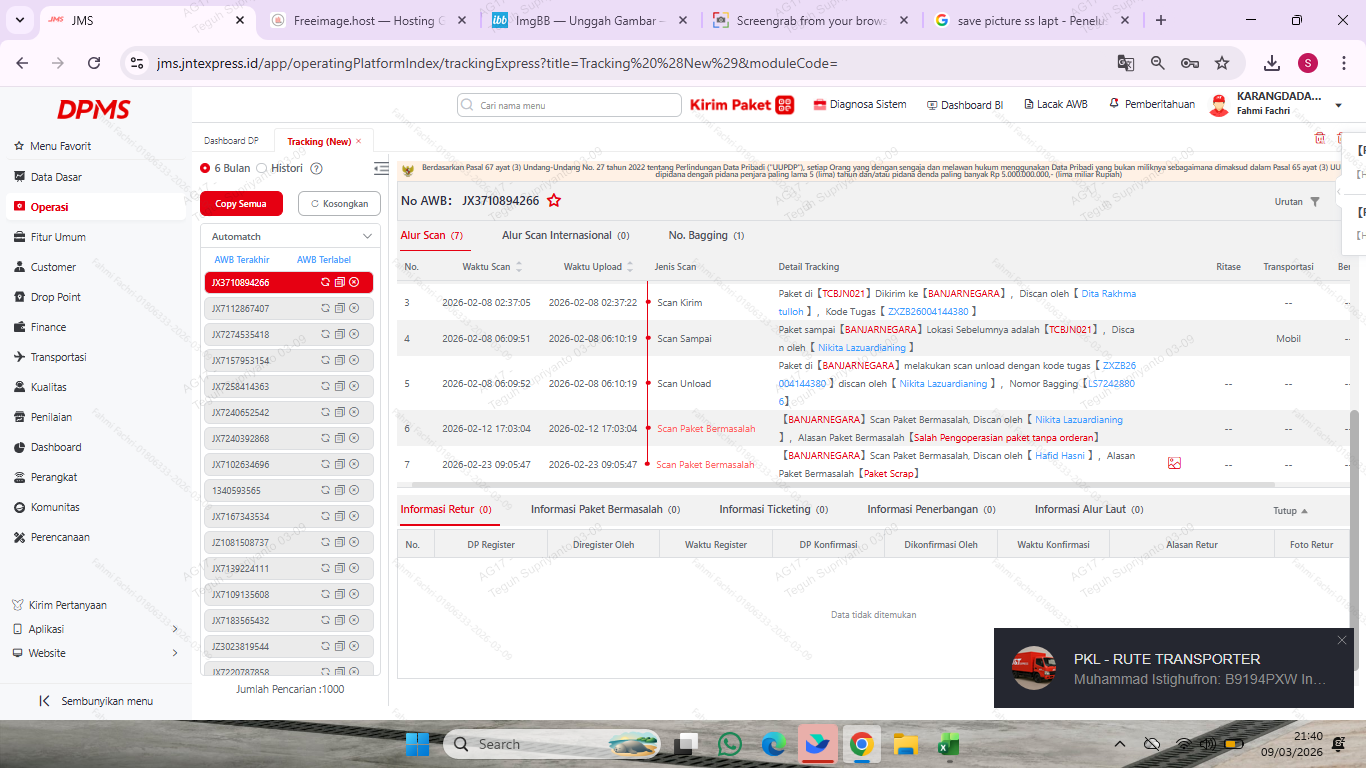Click the Kosongkan button
The width and height of the screenshot is (1366, 768).
(x=339, y=203)
